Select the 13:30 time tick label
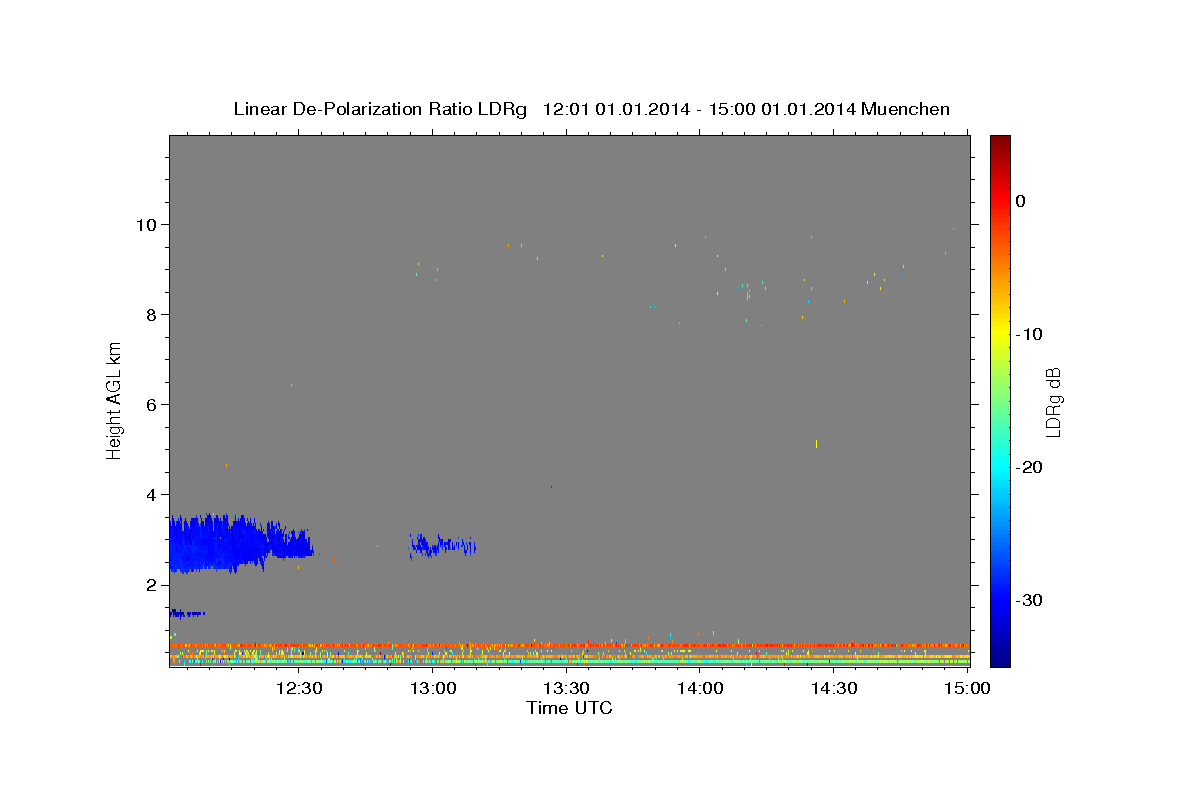The width and height of the screenshot is (1200, 800). coord(566,688)
